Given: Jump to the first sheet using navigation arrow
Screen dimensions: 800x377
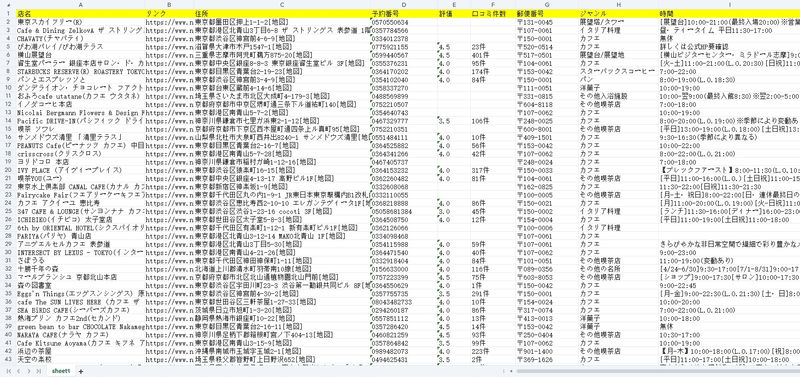Looking at the screenshot, I should tap(10, 371).
